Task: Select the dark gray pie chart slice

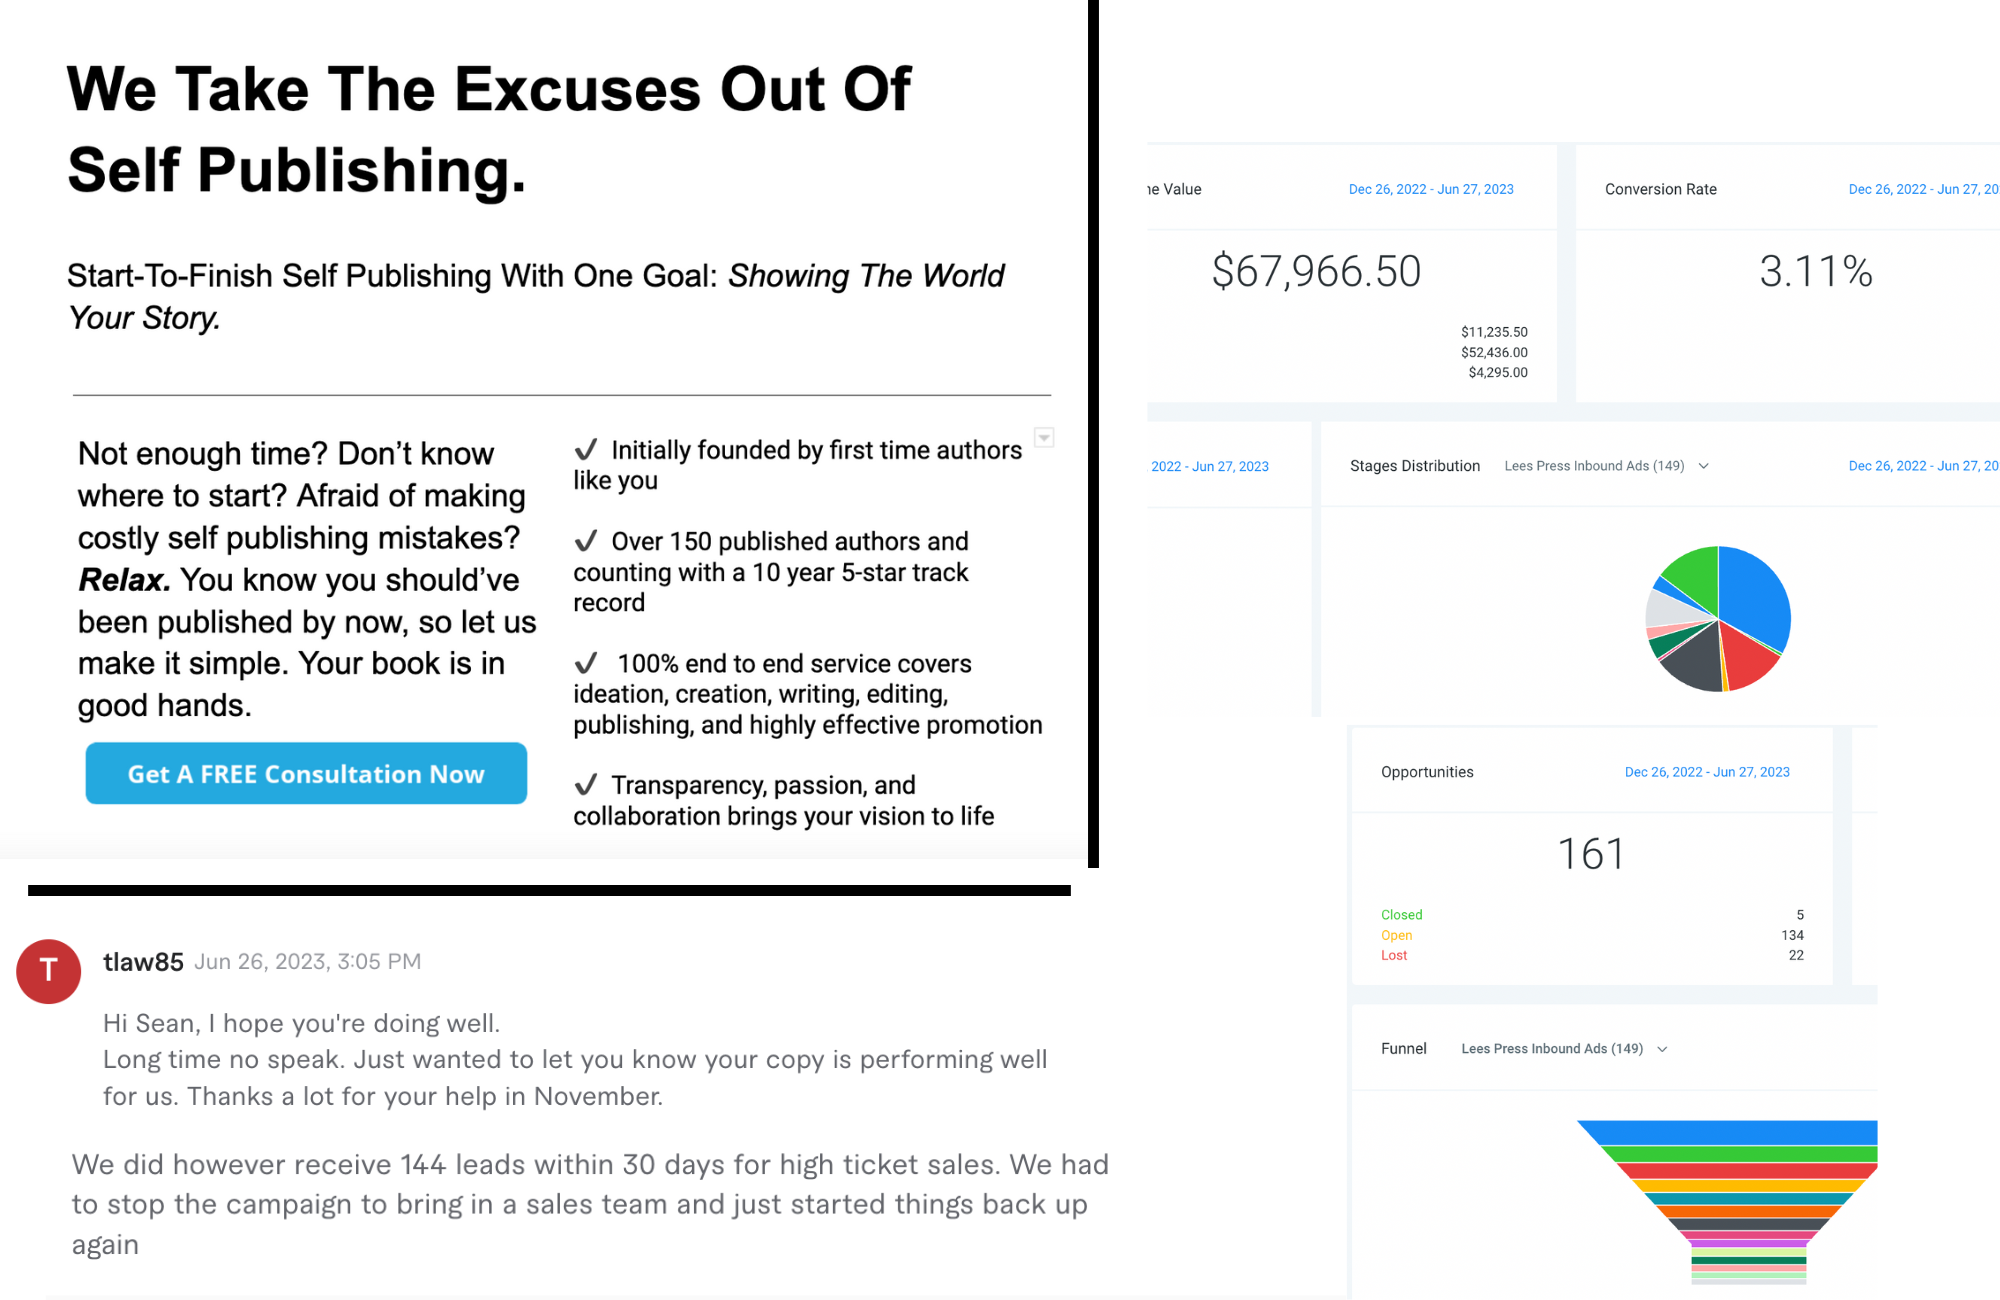Action: [1692, 660]
